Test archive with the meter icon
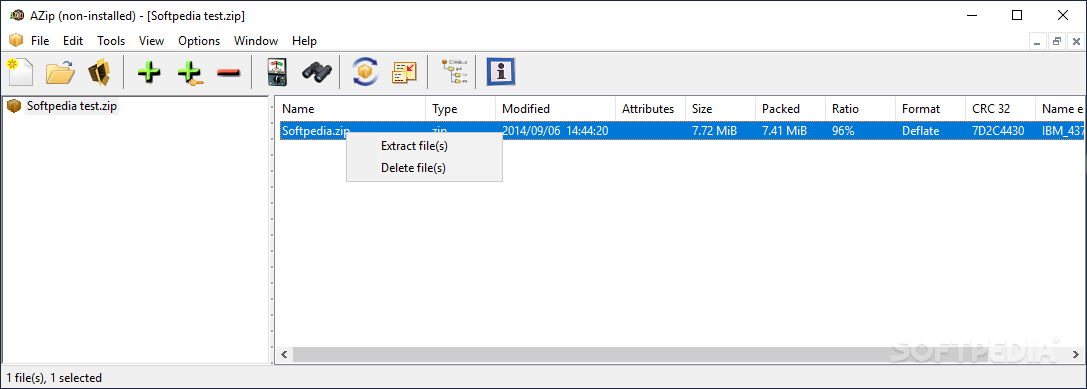1087x389 pixels. point(277,72)
